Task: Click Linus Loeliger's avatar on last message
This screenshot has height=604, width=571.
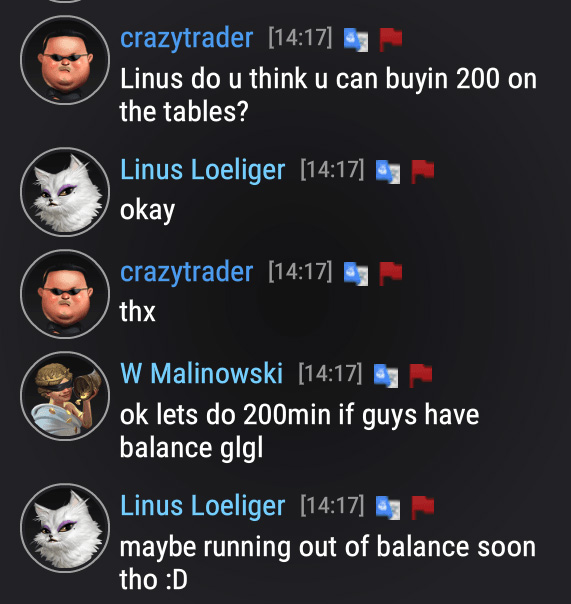Action: click(65, 528)
